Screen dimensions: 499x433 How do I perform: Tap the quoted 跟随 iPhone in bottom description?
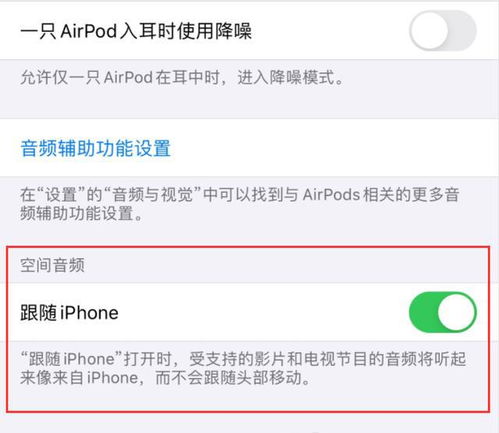(x=72, y=359)
